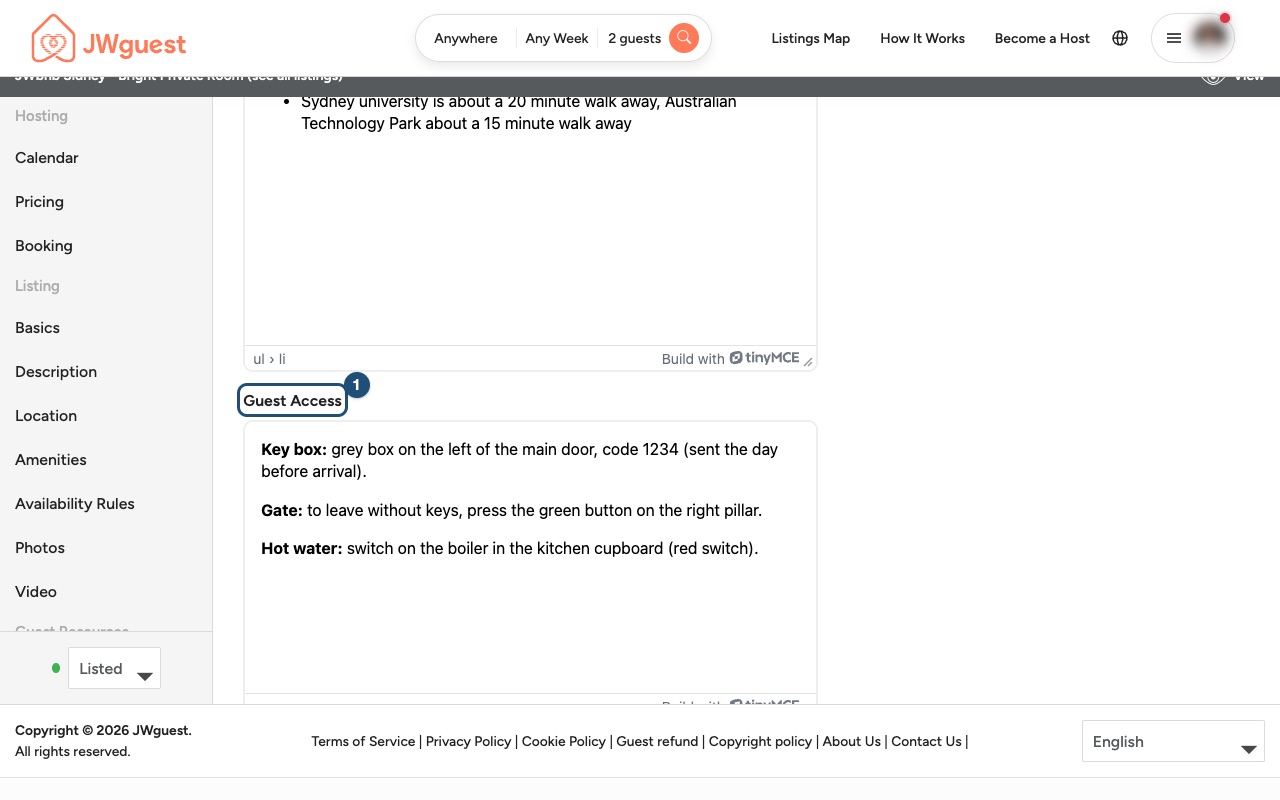
Task: Go to Pricing in sidebar
Action: (39, 202)
